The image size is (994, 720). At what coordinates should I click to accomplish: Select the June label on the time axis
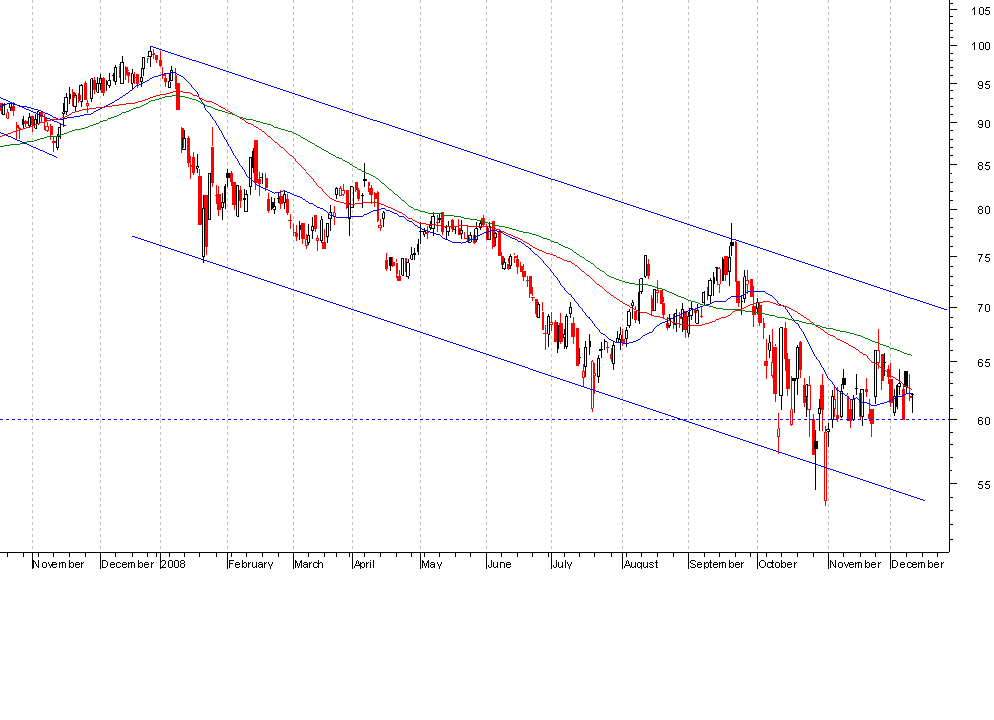(x=500, y=564)
